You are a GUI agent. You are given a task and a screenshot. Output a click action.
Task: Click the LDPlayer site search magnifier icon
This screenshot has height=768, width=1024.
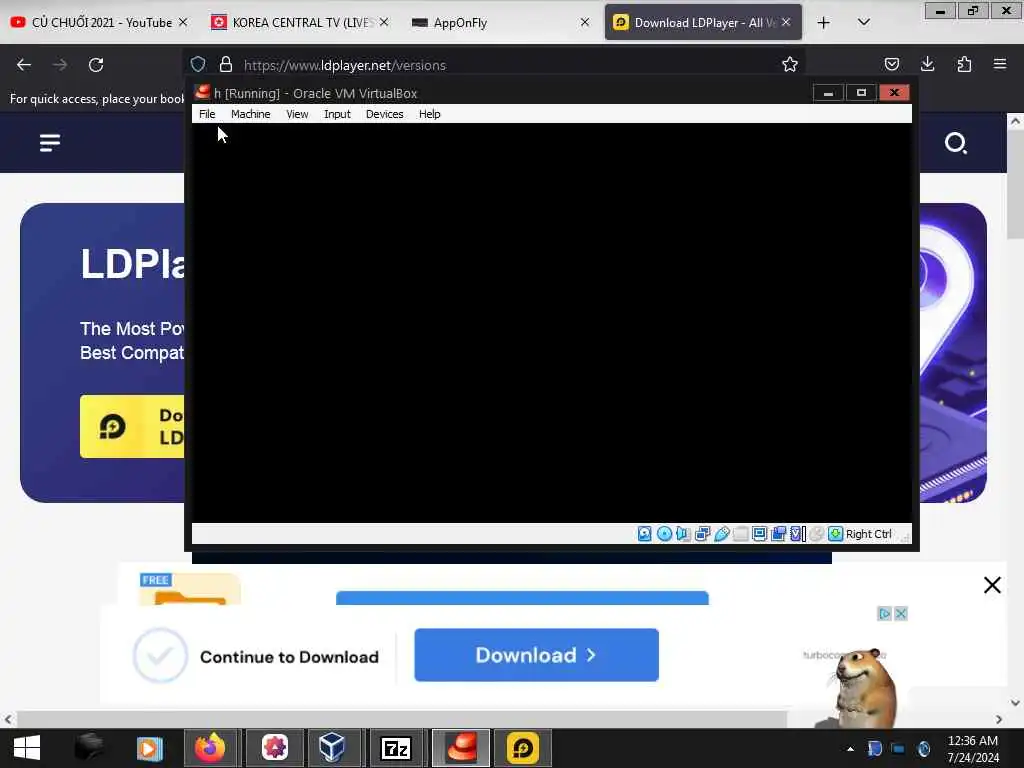(955, 142)
